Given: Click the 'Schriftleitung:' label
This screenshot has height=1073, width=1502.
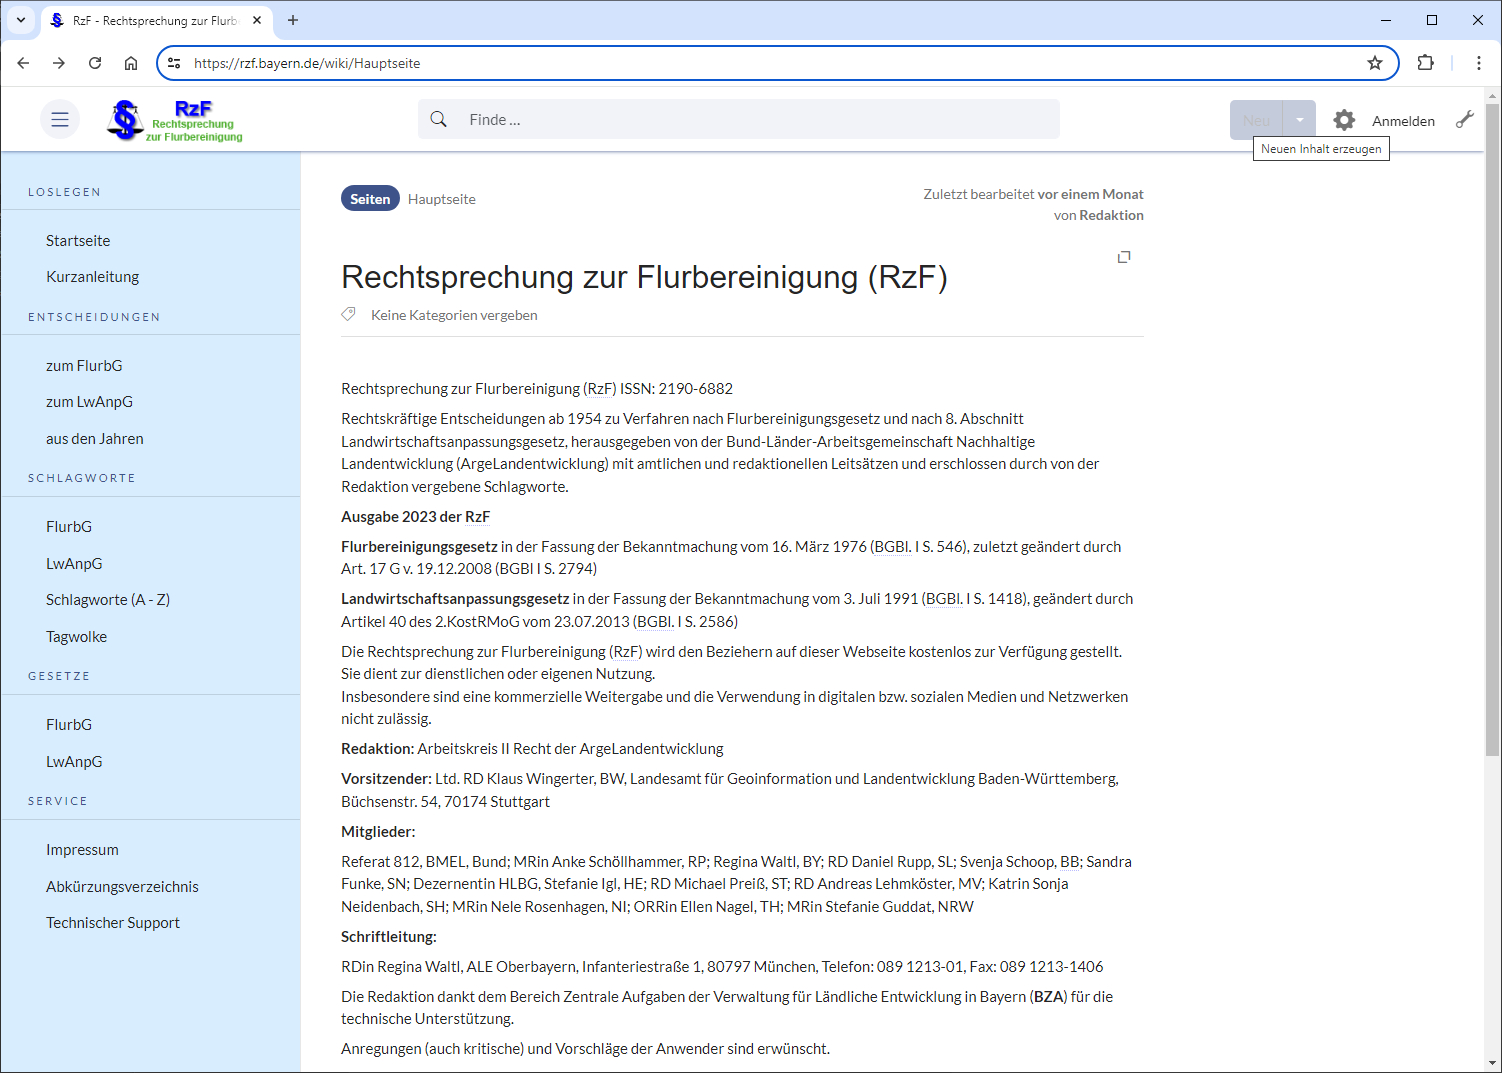Looking at the screenshot, I should pos(389,937).
